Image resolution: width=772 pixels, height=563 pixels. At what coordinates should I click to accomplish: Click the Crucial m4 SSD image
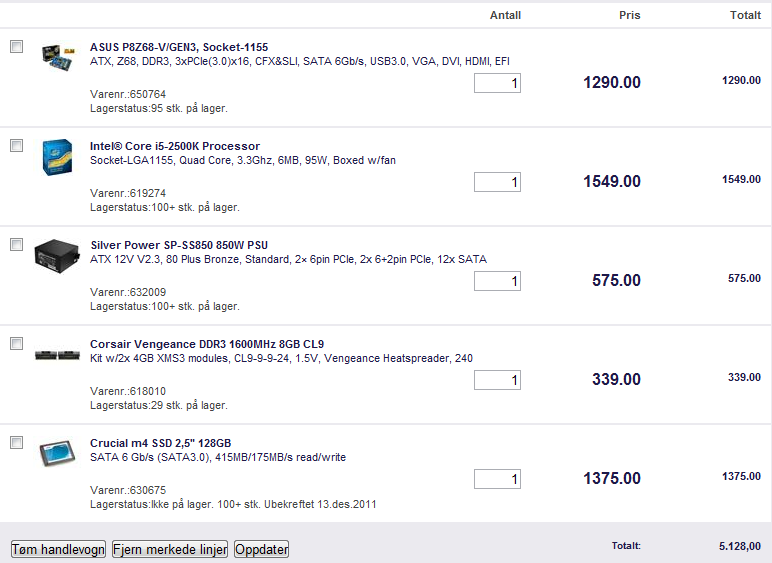[x=58, y=453]
